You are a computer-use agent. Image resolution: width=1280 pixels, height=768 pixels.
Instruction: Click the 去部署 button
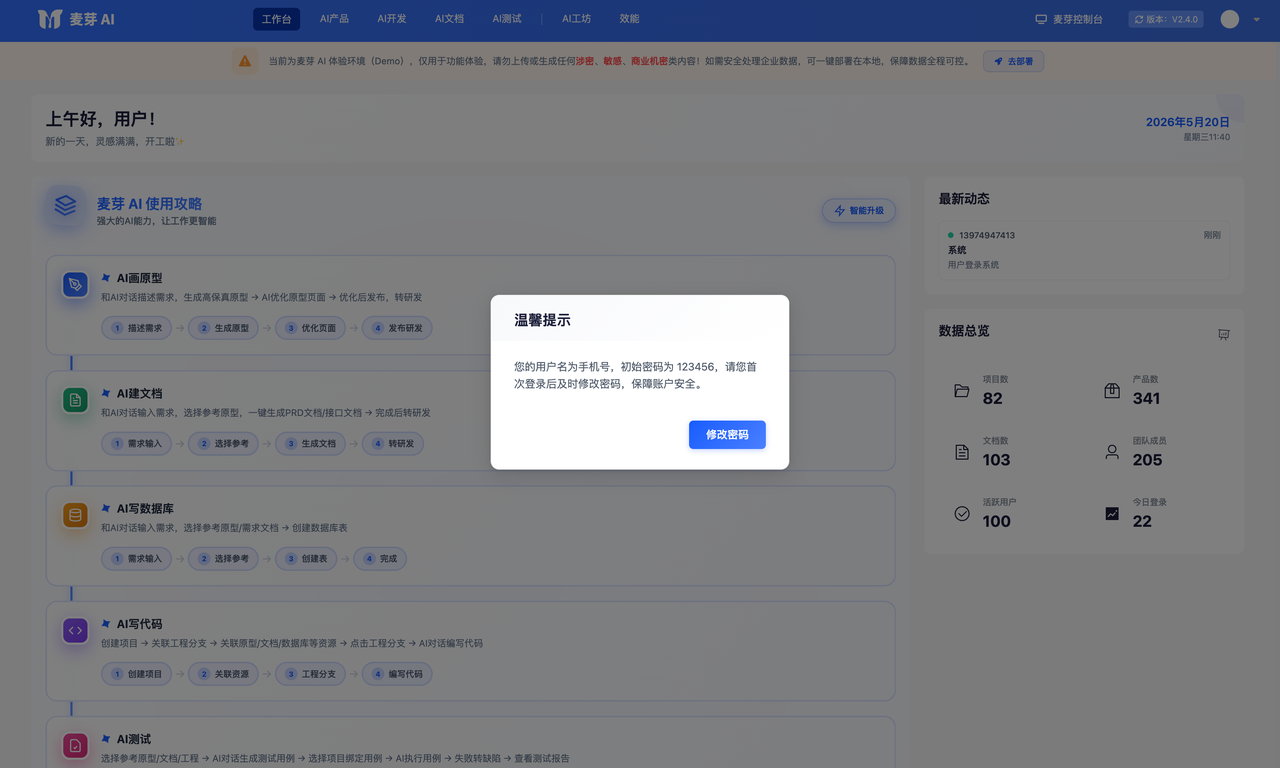click(x=1013, y=61)
